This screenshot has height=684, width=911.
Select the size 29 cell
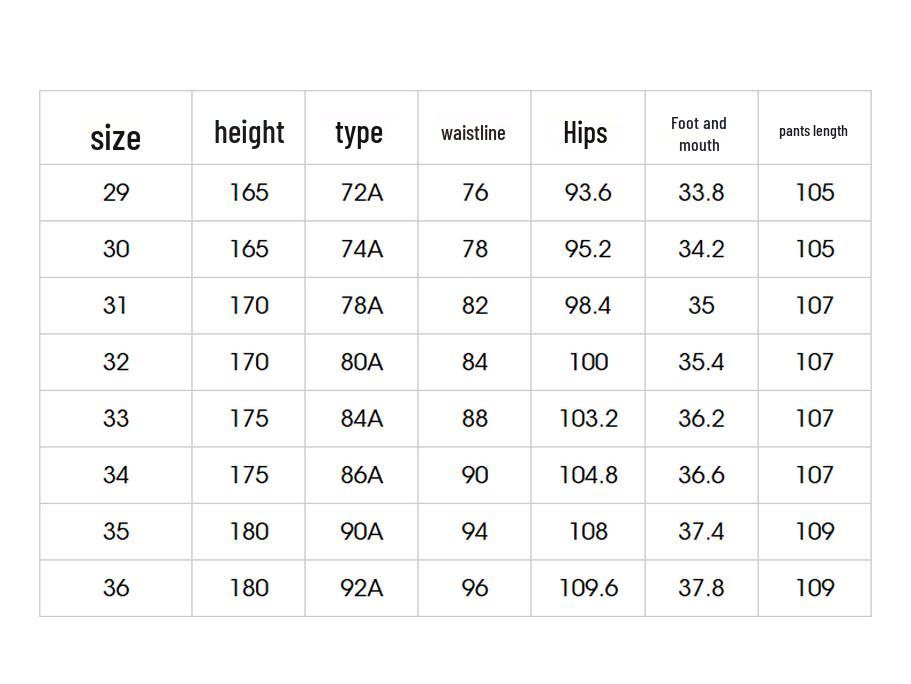116,192
